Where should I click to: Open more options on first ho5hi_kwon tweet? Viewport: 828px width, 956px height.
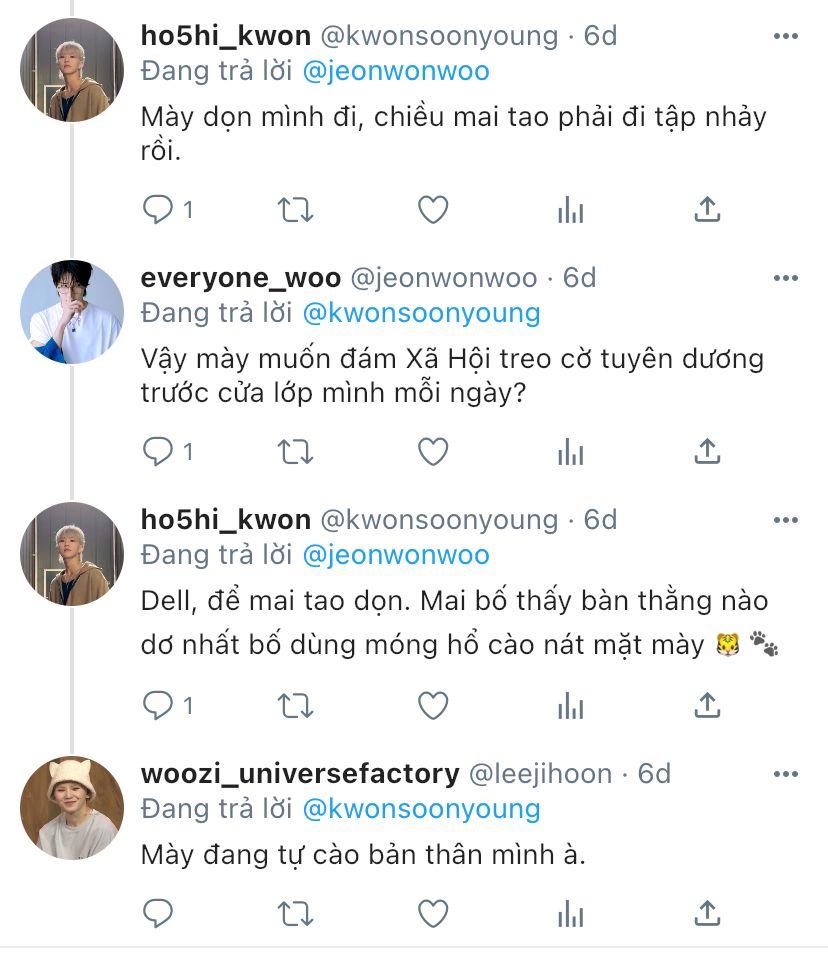786,36
